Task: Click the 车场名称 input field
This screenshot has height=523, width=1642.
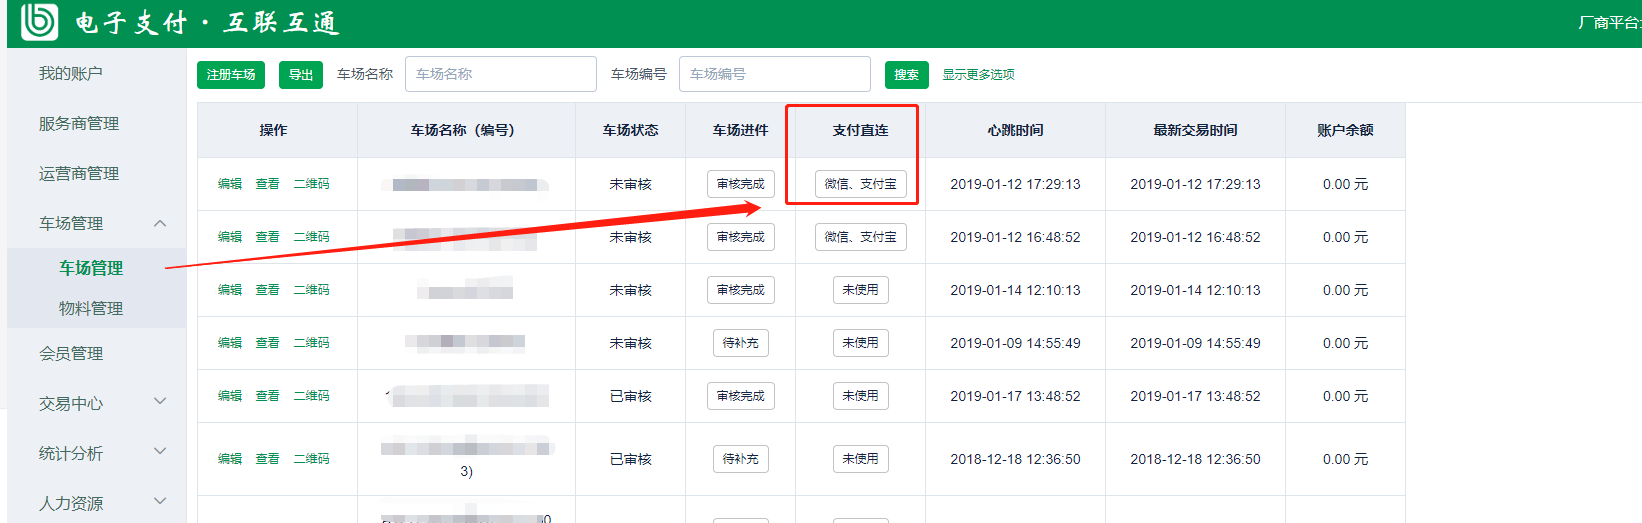Action: 500,74
